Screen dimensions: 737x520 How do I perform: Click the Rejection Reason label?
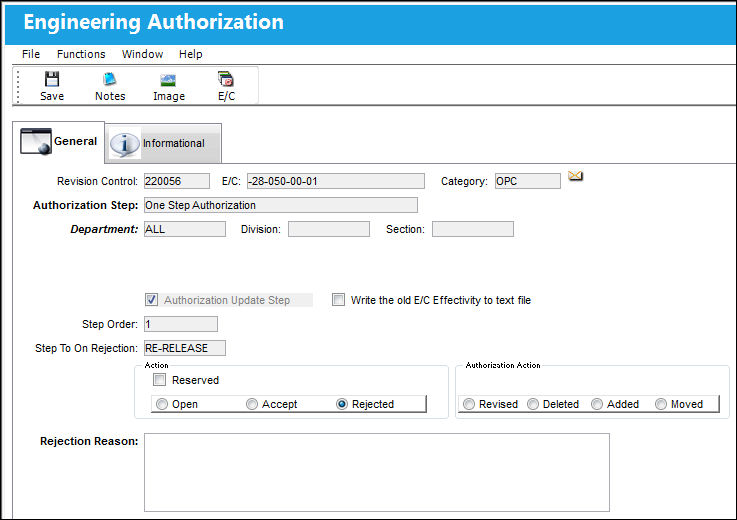(89, 441)
